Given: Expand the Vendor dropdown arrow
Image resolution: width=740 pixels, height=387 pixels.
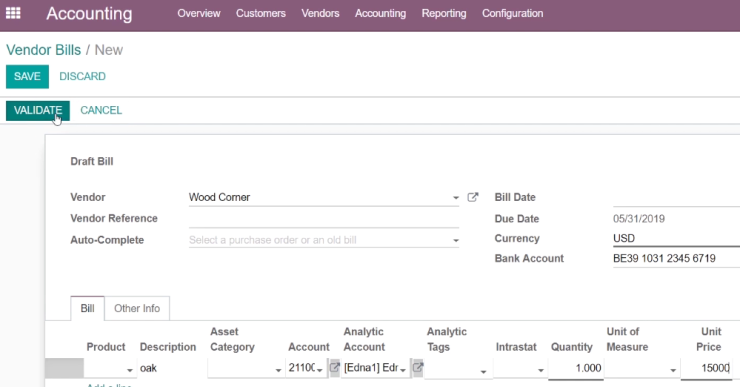Looking at the screenshot, I should click(x=455, y=198).
